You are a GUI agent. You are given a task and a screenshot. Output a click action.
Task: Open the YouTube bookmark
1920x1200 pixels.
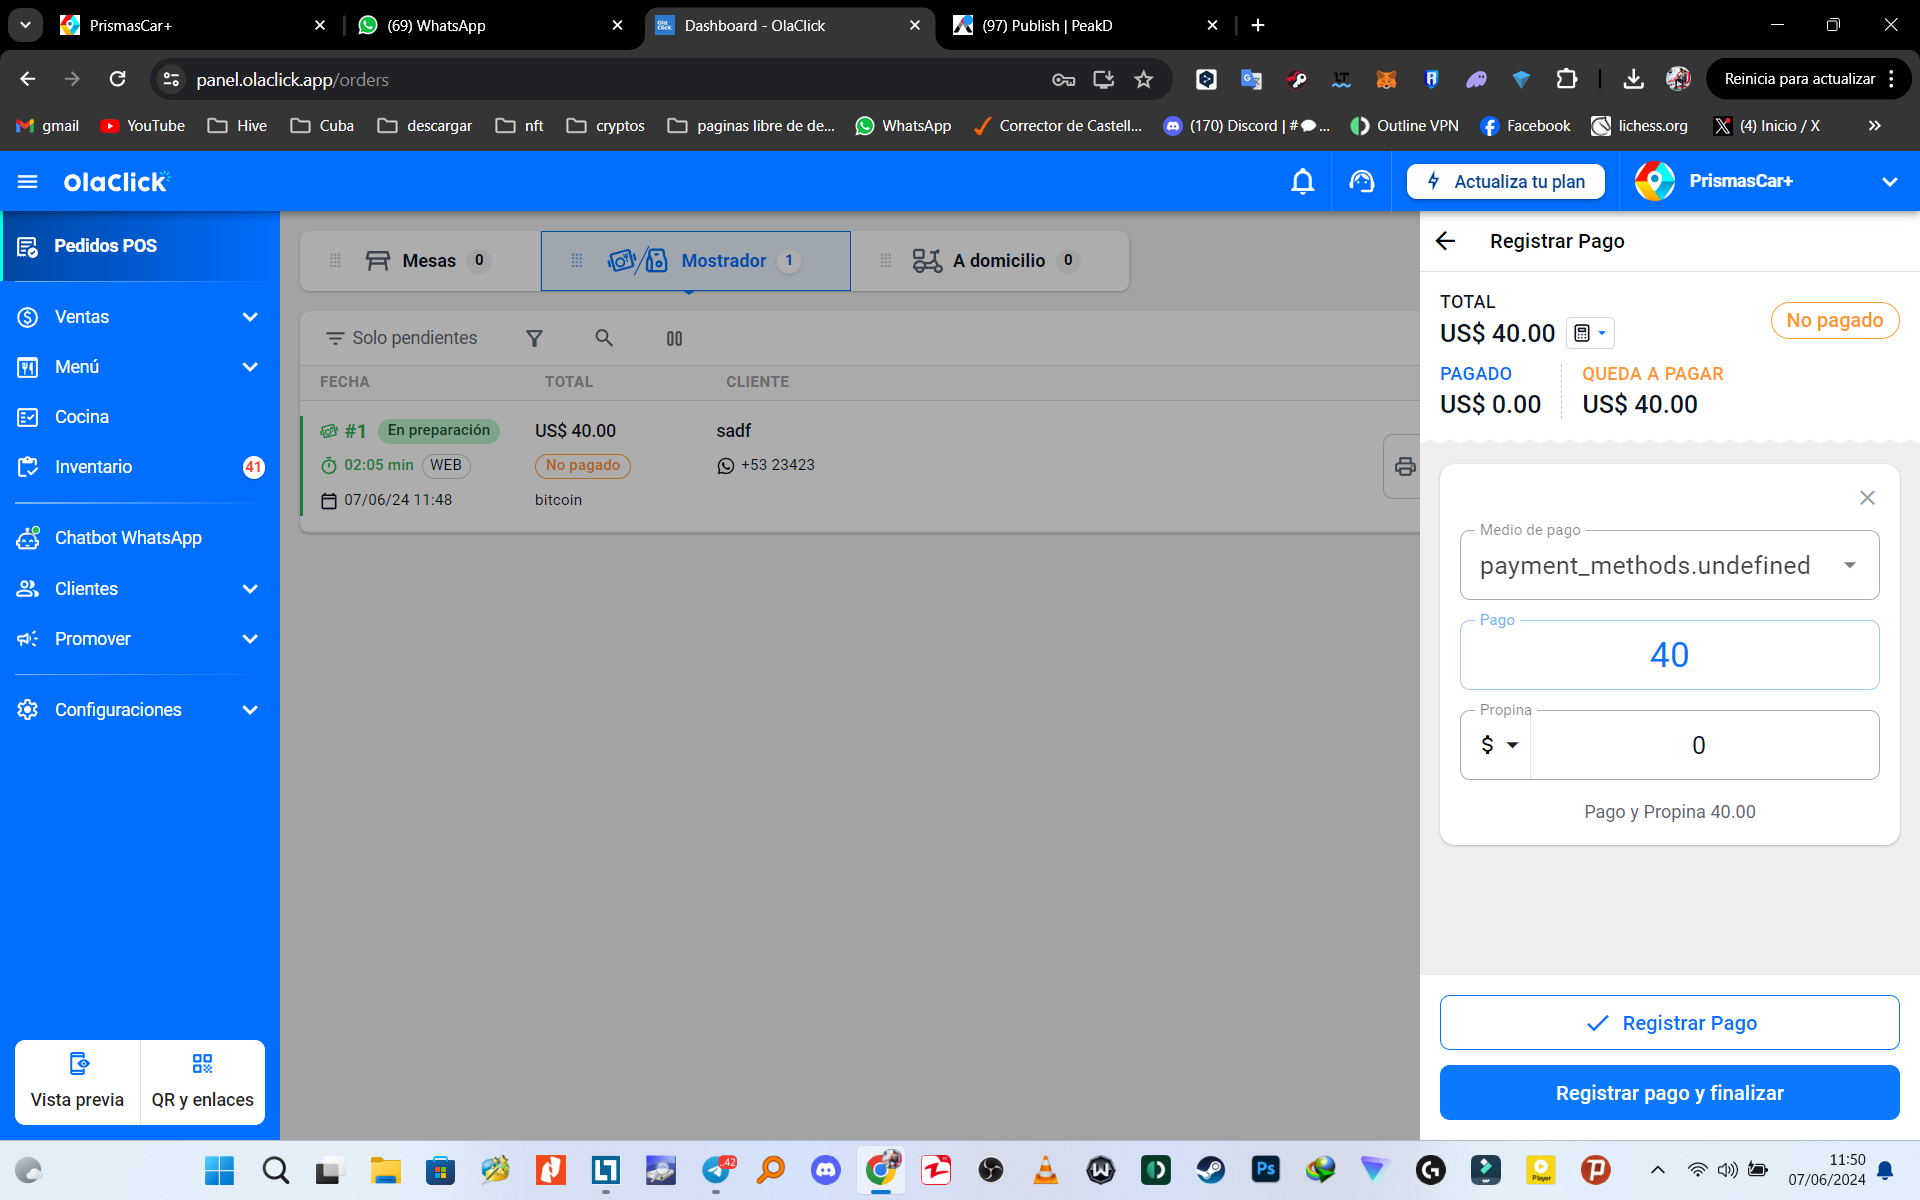coord(142,126)
